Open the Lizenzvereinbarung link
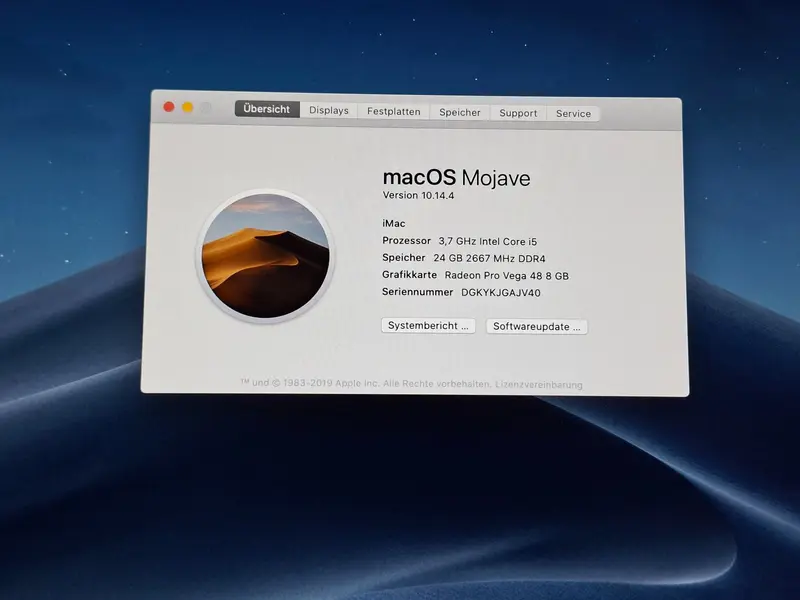The width and height of the screenshot is (800, 600). coord(538,385)
